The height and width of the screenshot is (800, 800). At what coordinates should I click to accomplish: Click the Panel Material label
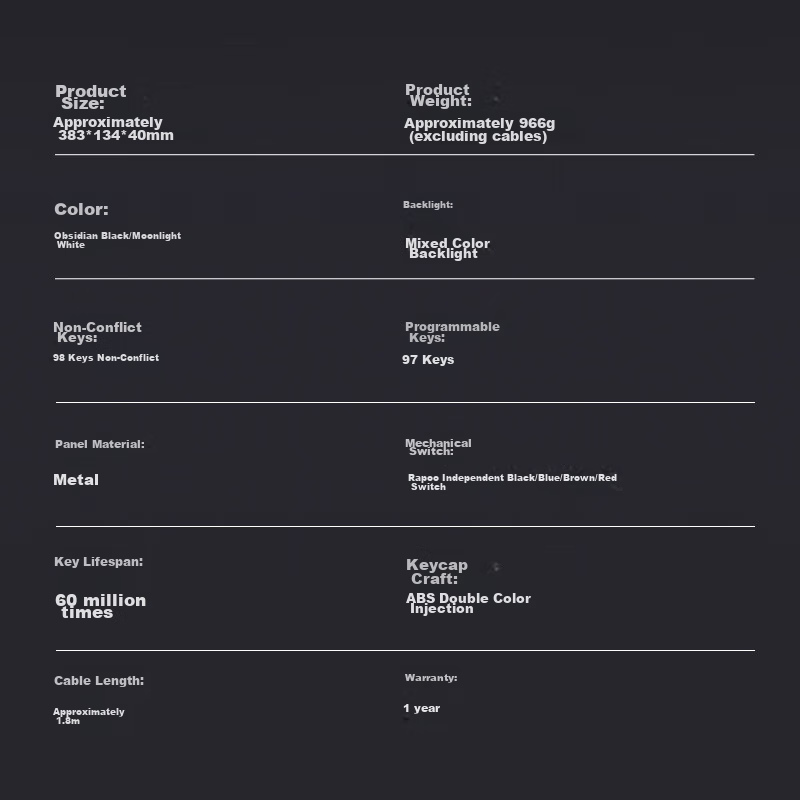[x=99, y=444]
